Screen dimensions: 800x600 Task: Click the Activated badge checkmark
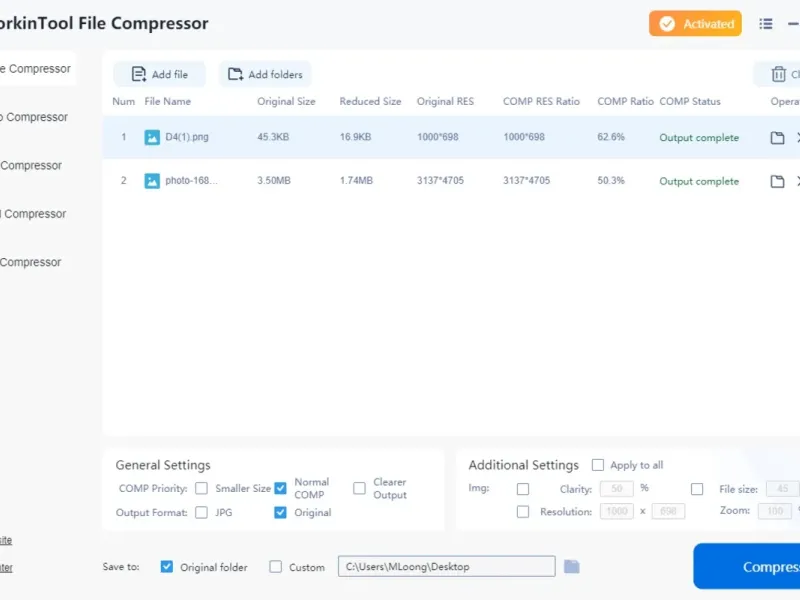coord(667,23)
